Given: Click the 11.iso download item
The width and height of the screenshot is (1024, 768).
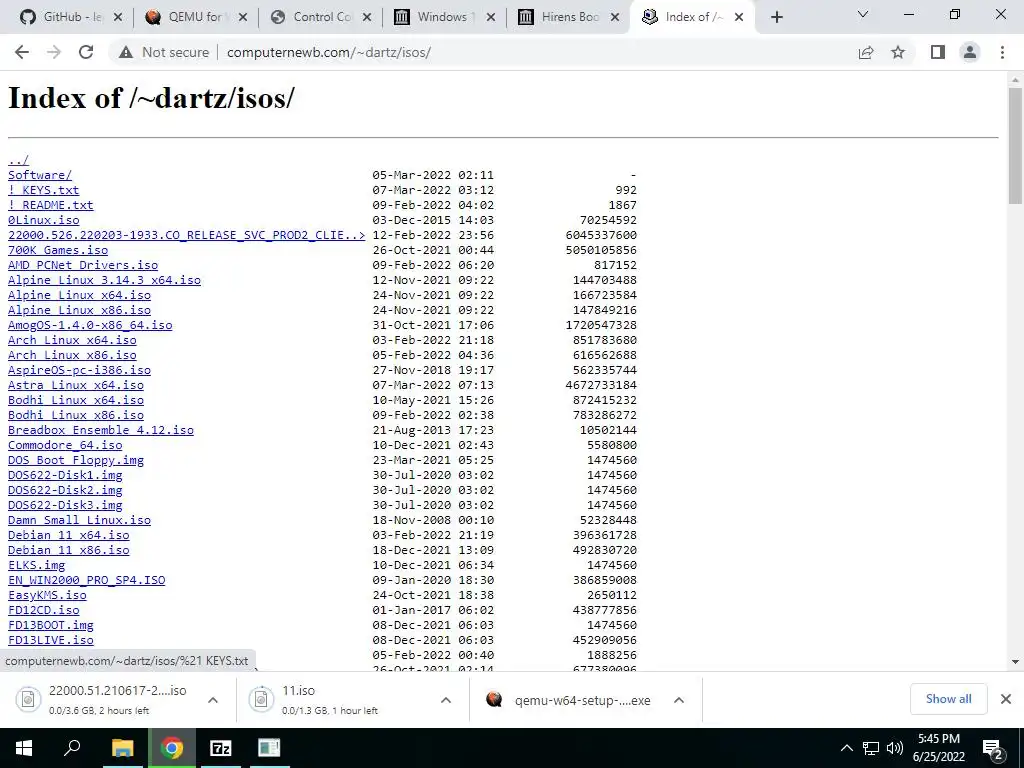Looking at the screenshot, I should point(340,700).
